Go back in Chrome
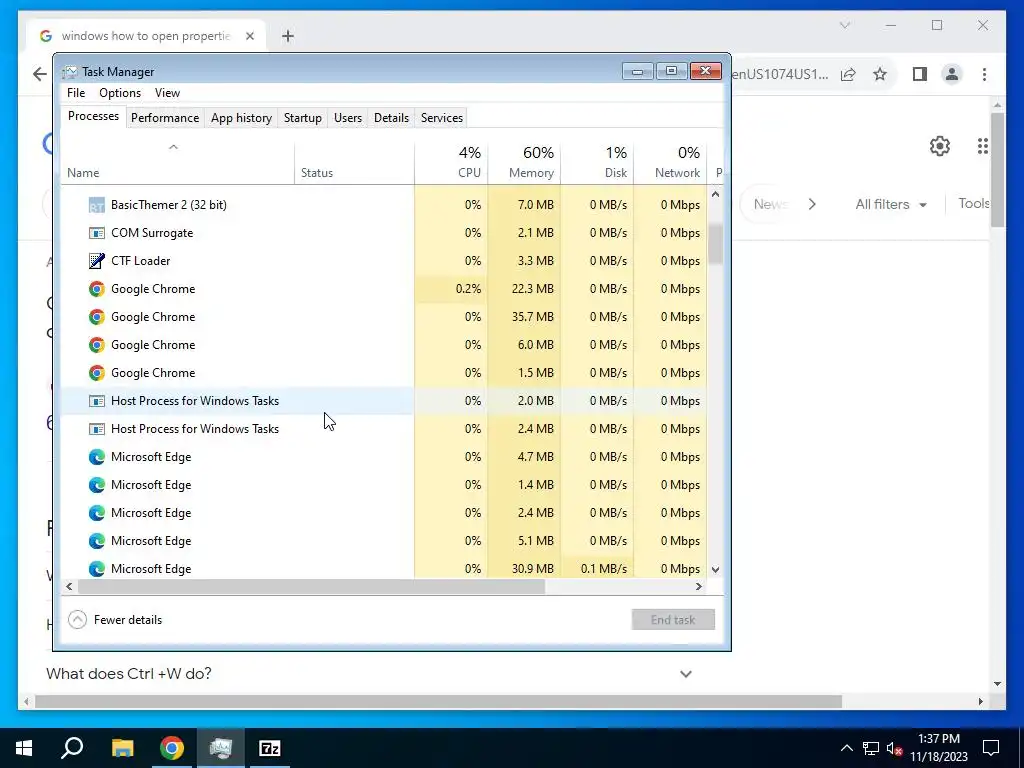This screenshot has height=768, width=1024. 40,74
